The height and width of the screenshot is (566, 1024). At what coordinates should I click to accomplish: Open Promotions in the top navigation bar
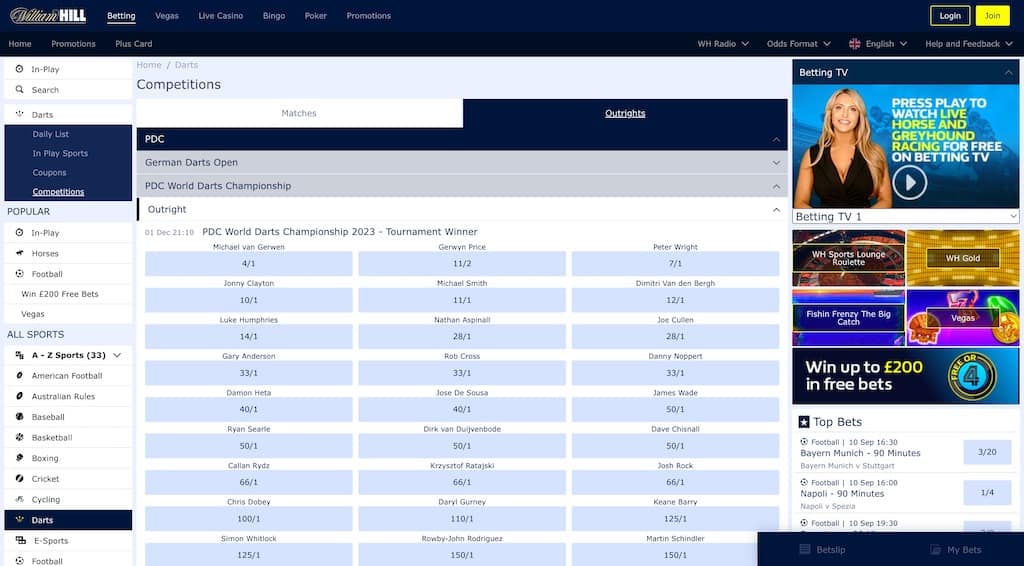(x=368, y=16)
